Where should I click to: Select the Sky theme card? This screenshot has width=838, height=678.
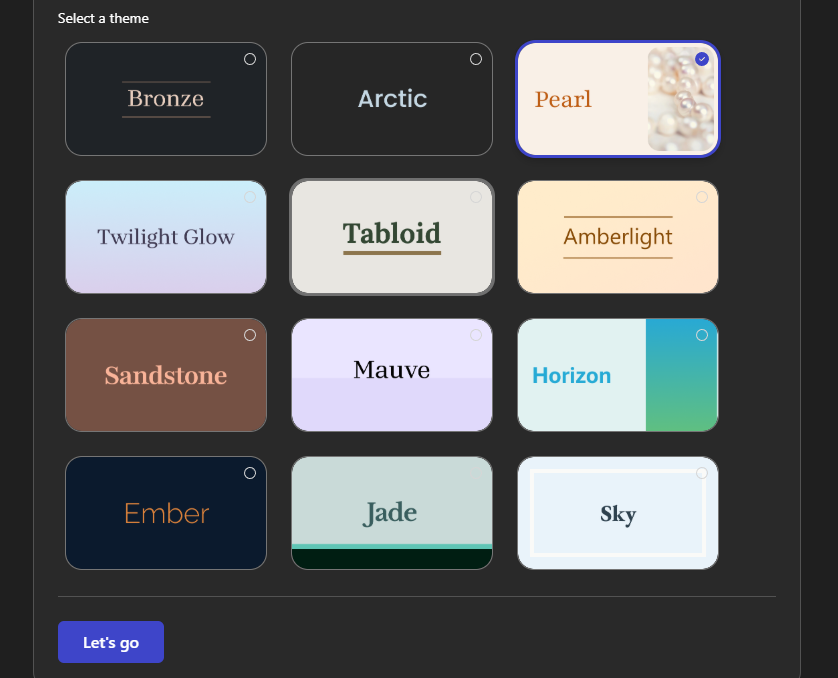(x=618, y=513)
